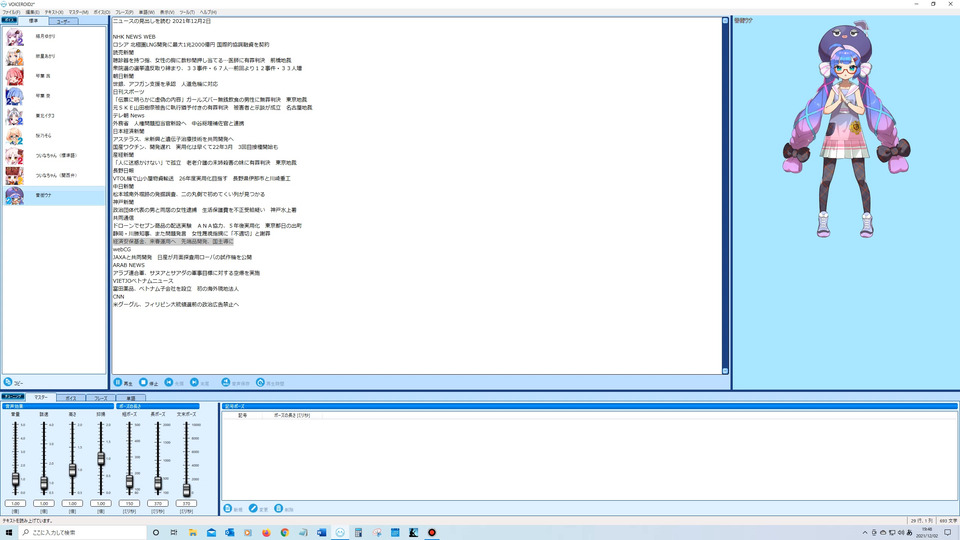Click the 音量 (volume) slider handle
Viewport: 960px width, 540px height.
15,479
